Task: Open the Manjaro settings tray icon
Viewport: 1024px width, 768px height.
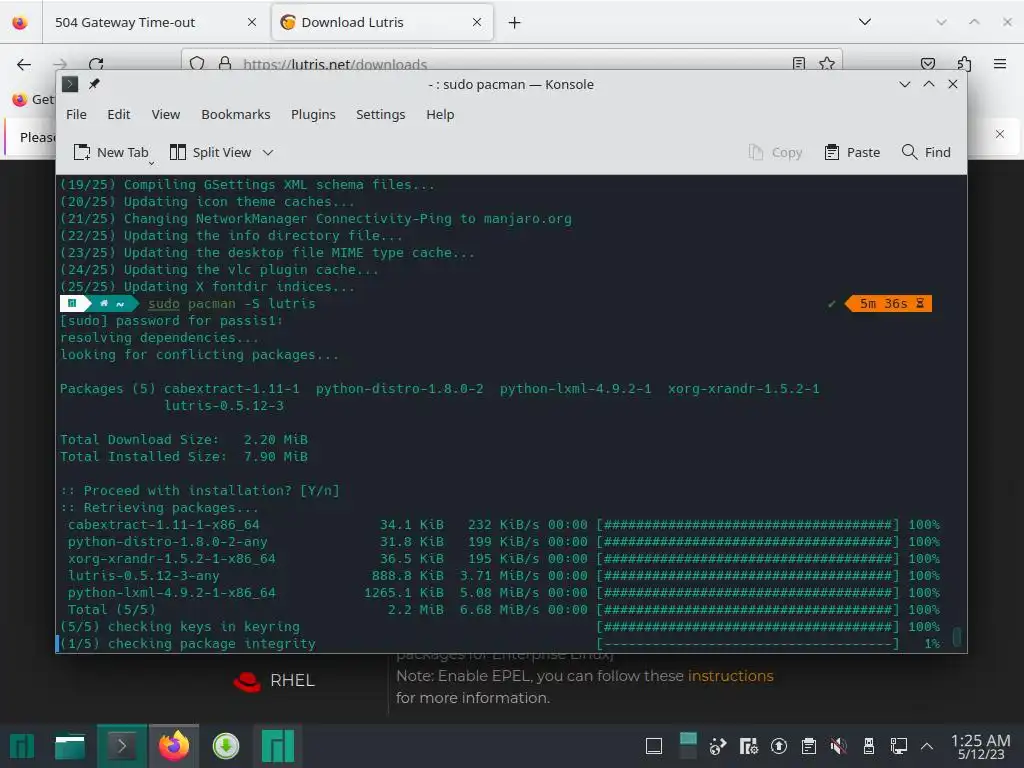Action: (748, 746)
